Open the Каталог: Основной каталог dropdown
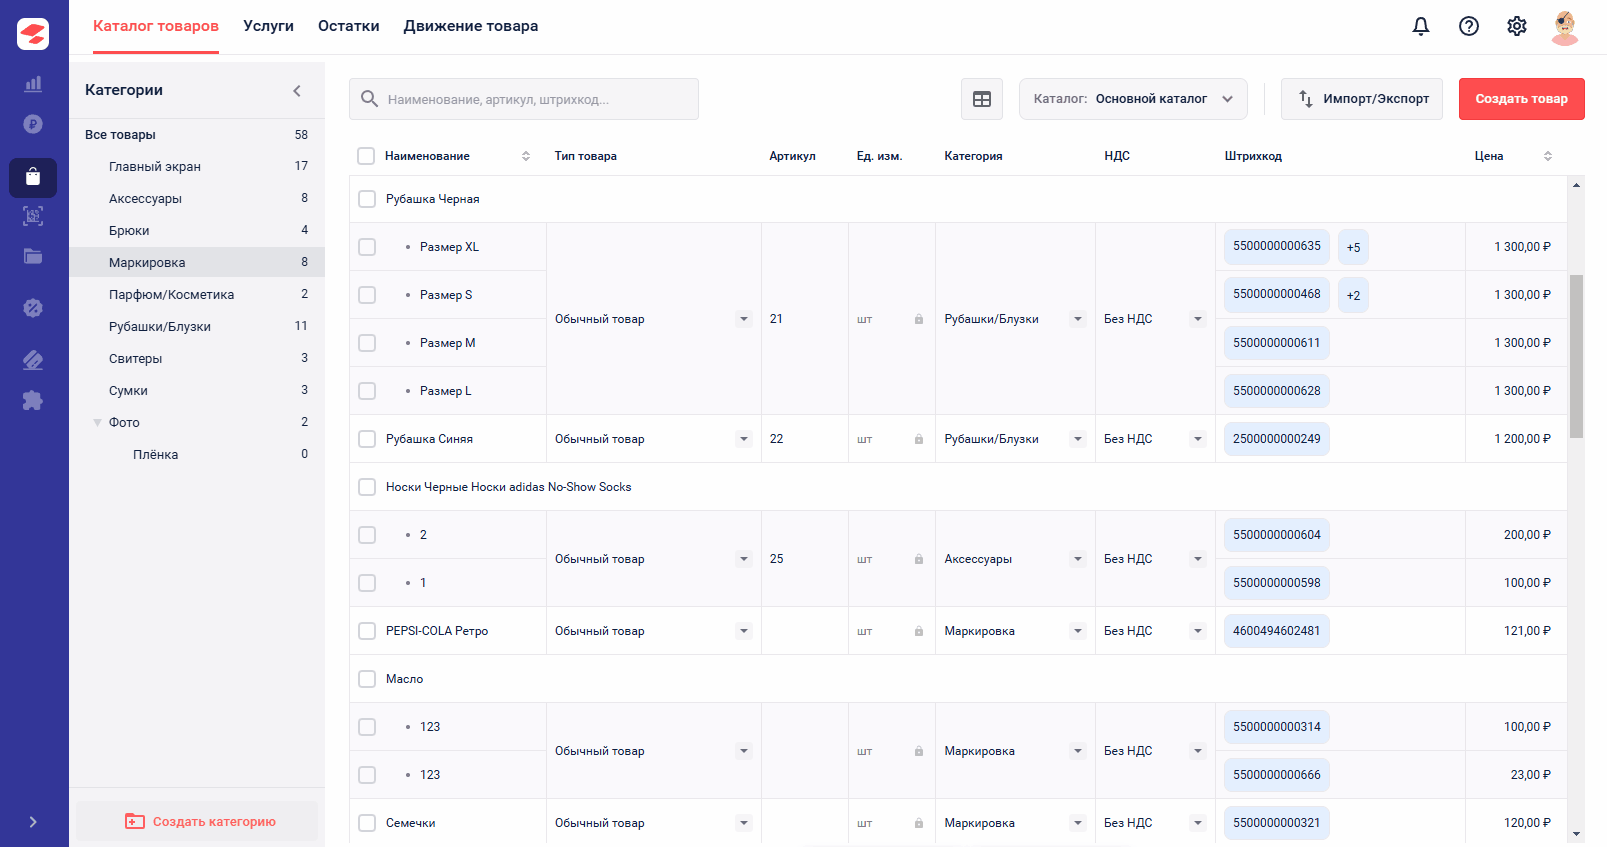1607x847 pixels. 1133,99
